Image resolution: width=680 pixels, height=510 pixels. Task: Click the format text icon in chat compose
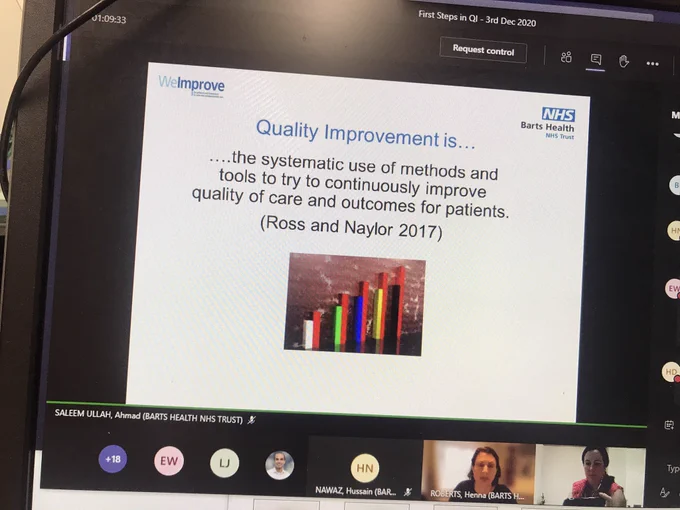[x=664, y=492]
